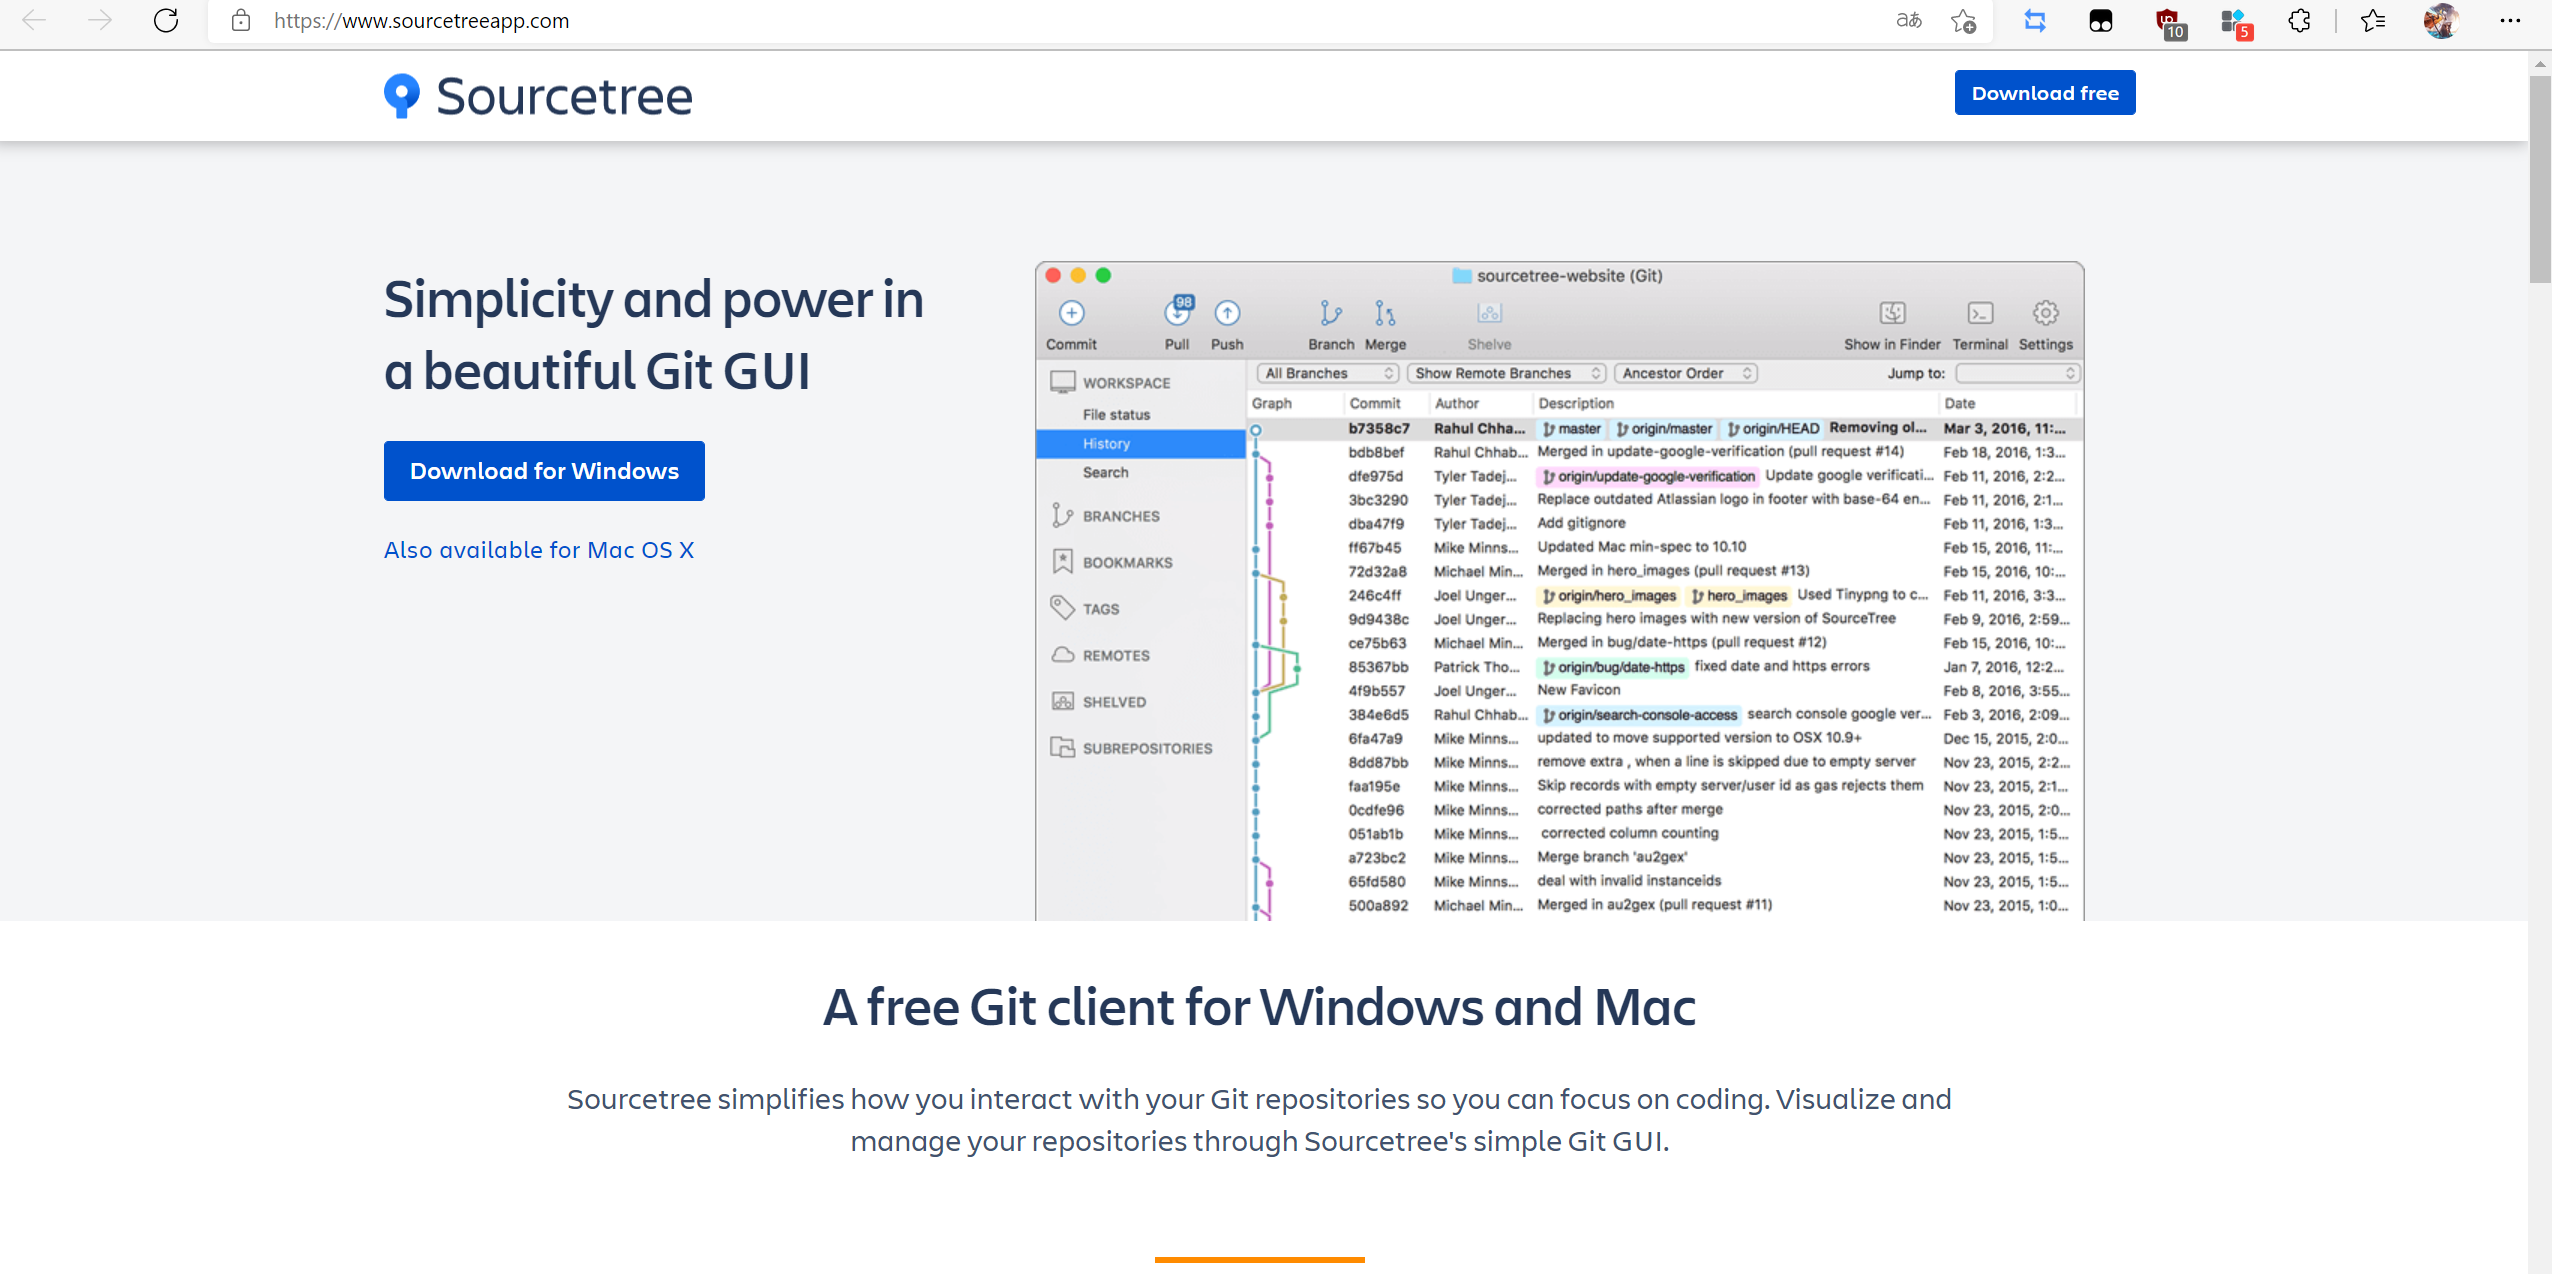The image size is (2552, 1274).
Task: Open the Show Remote Branches dropdown
Action: 1505,373
